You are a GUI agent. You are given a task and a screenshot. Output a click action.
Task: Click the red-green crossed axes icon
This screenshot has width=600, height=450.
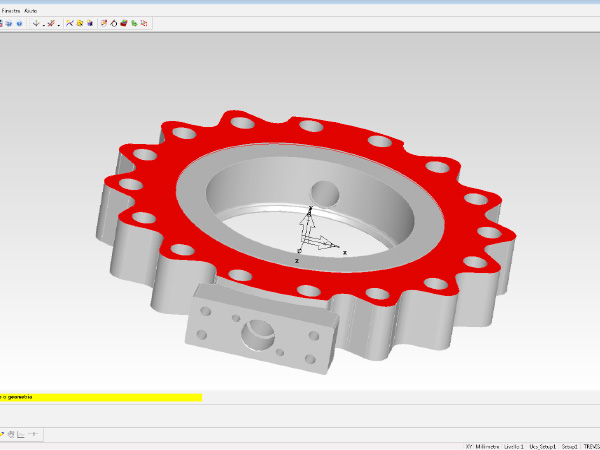(x=50, y=22)
